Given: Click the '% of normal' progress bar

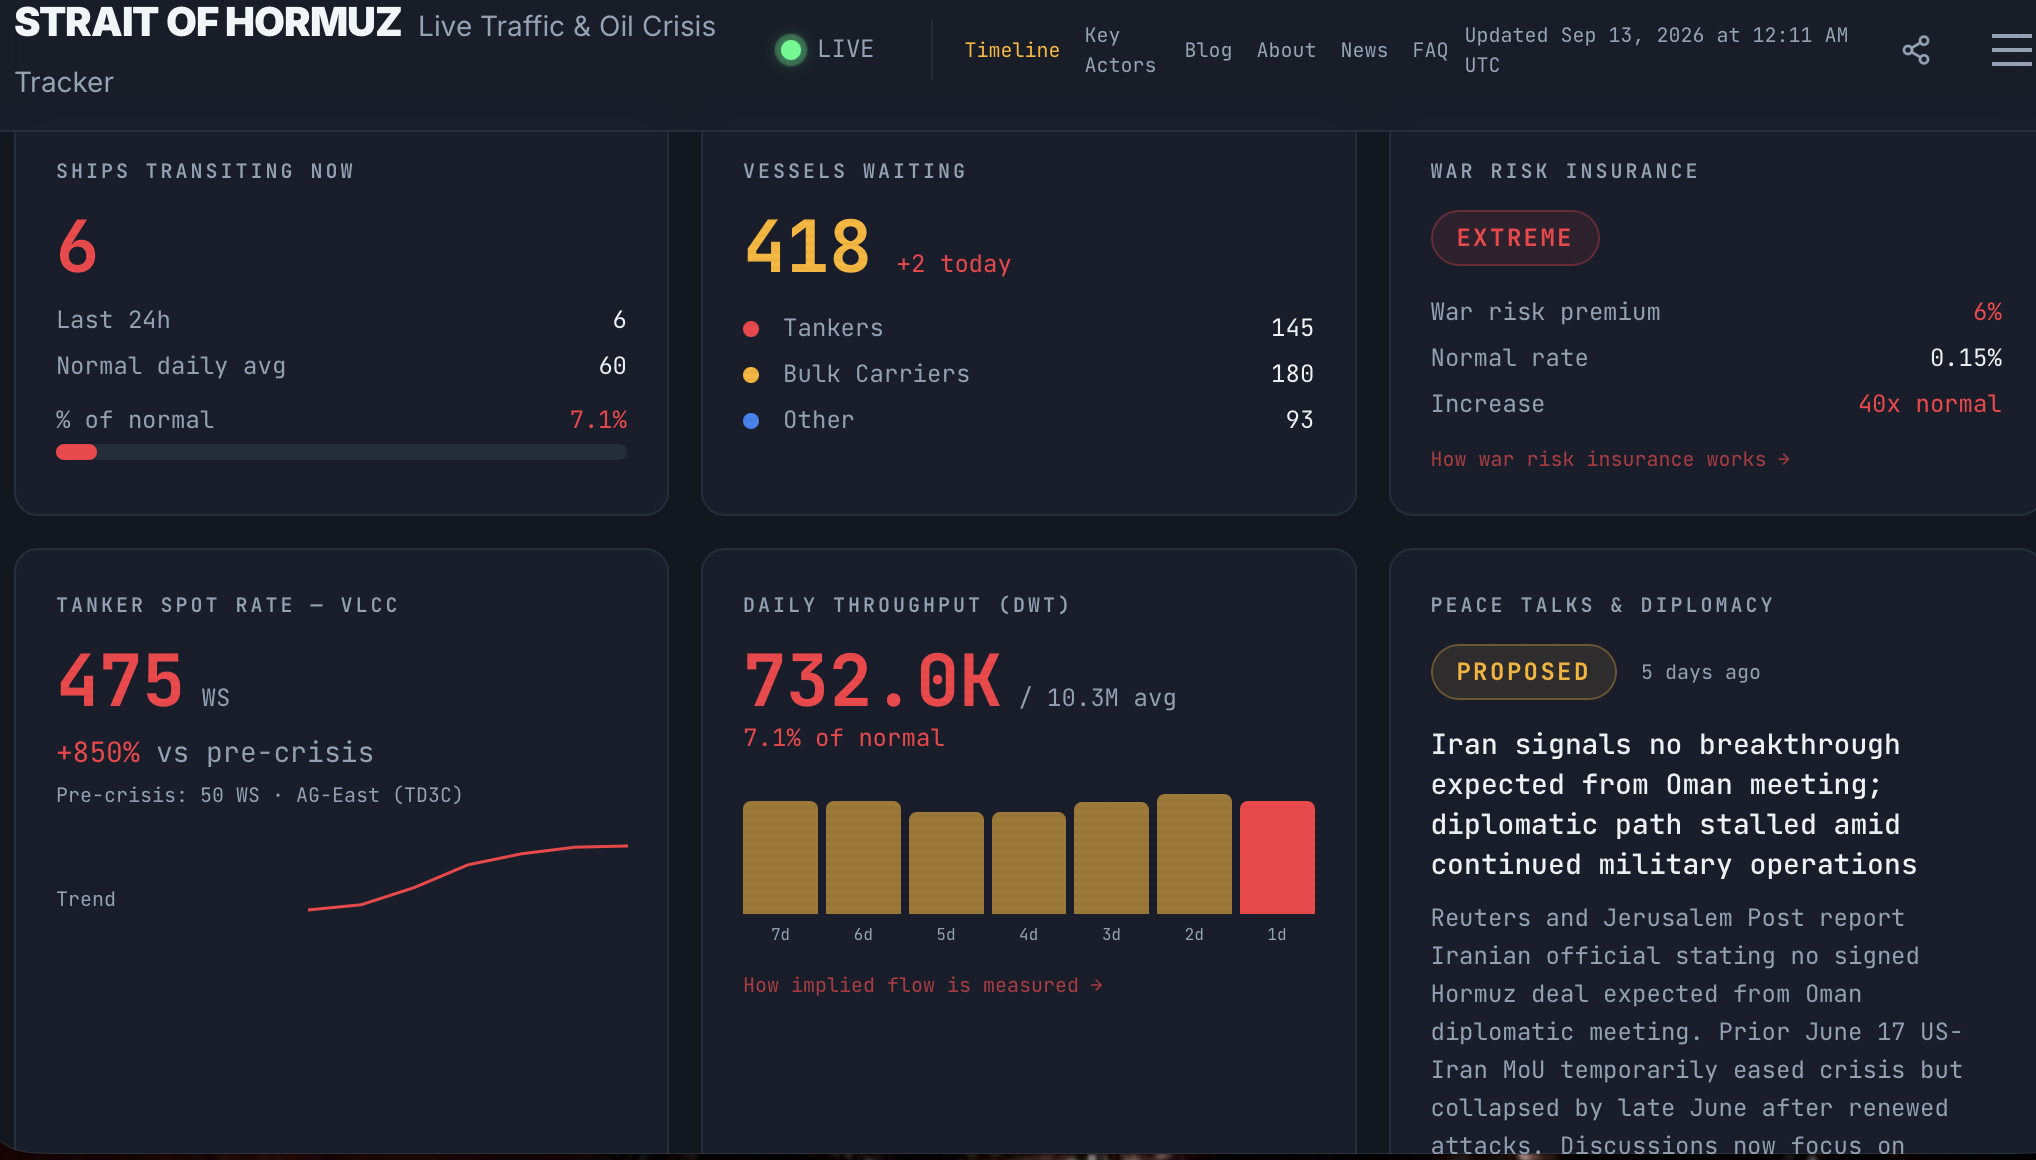Looking at the screenshot, I should (341, 452).
